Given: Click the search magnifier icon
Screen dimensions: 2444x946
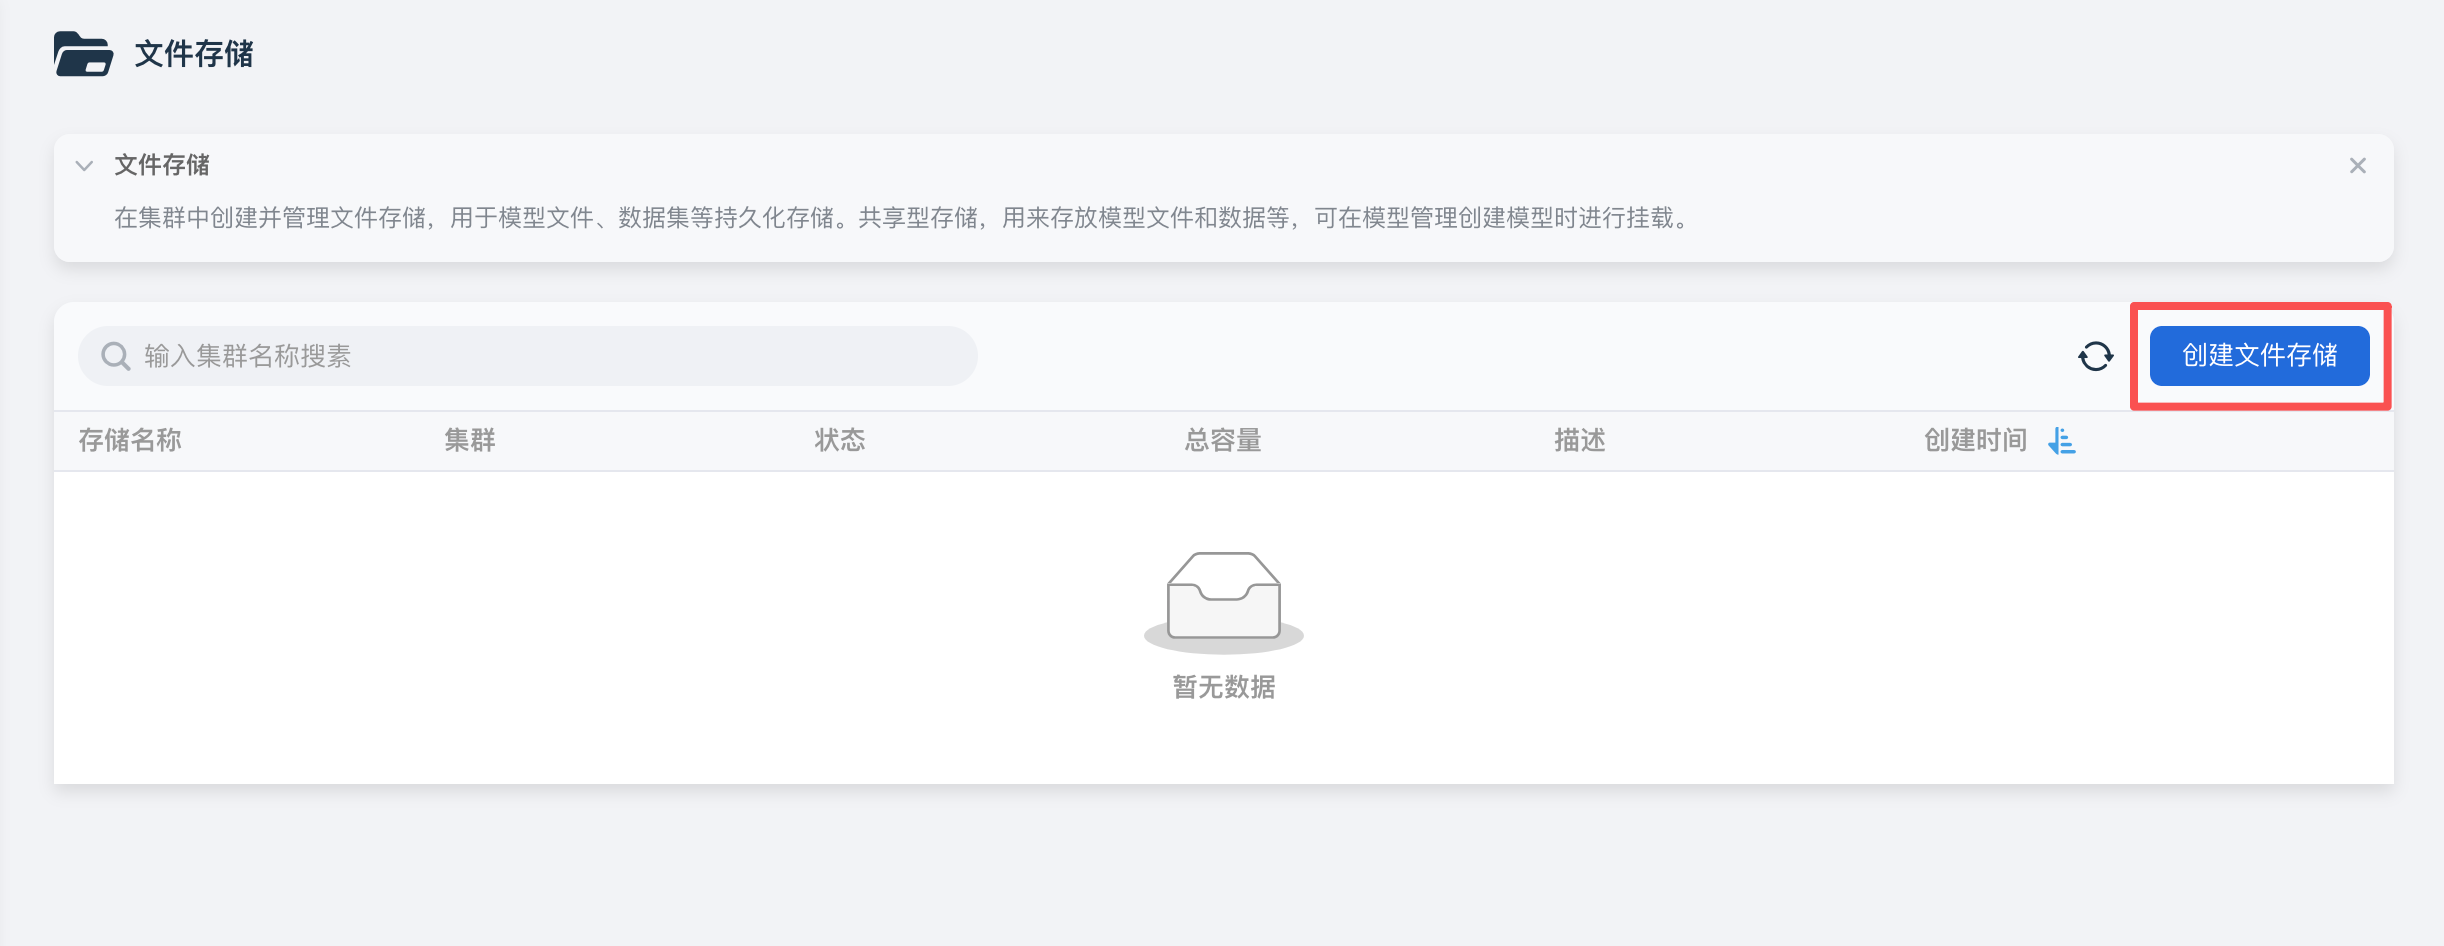Looking at the screenshot, I should click(x=115, y=355).
